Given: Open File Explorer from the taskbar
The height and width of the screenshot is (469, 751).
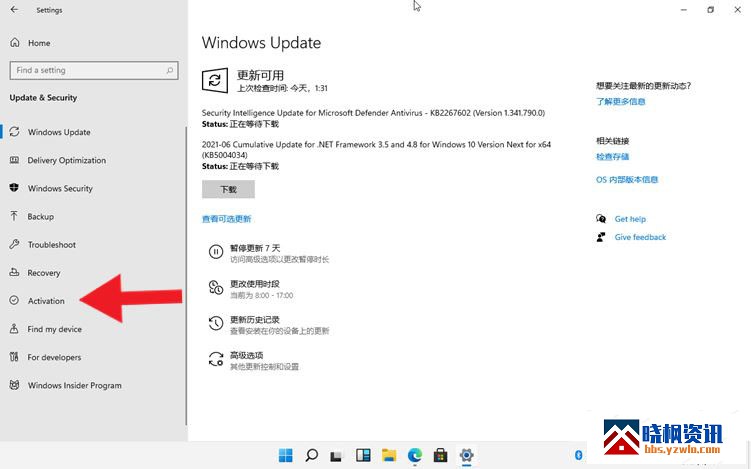Looking at the screenshot, I should click(389, 455).
